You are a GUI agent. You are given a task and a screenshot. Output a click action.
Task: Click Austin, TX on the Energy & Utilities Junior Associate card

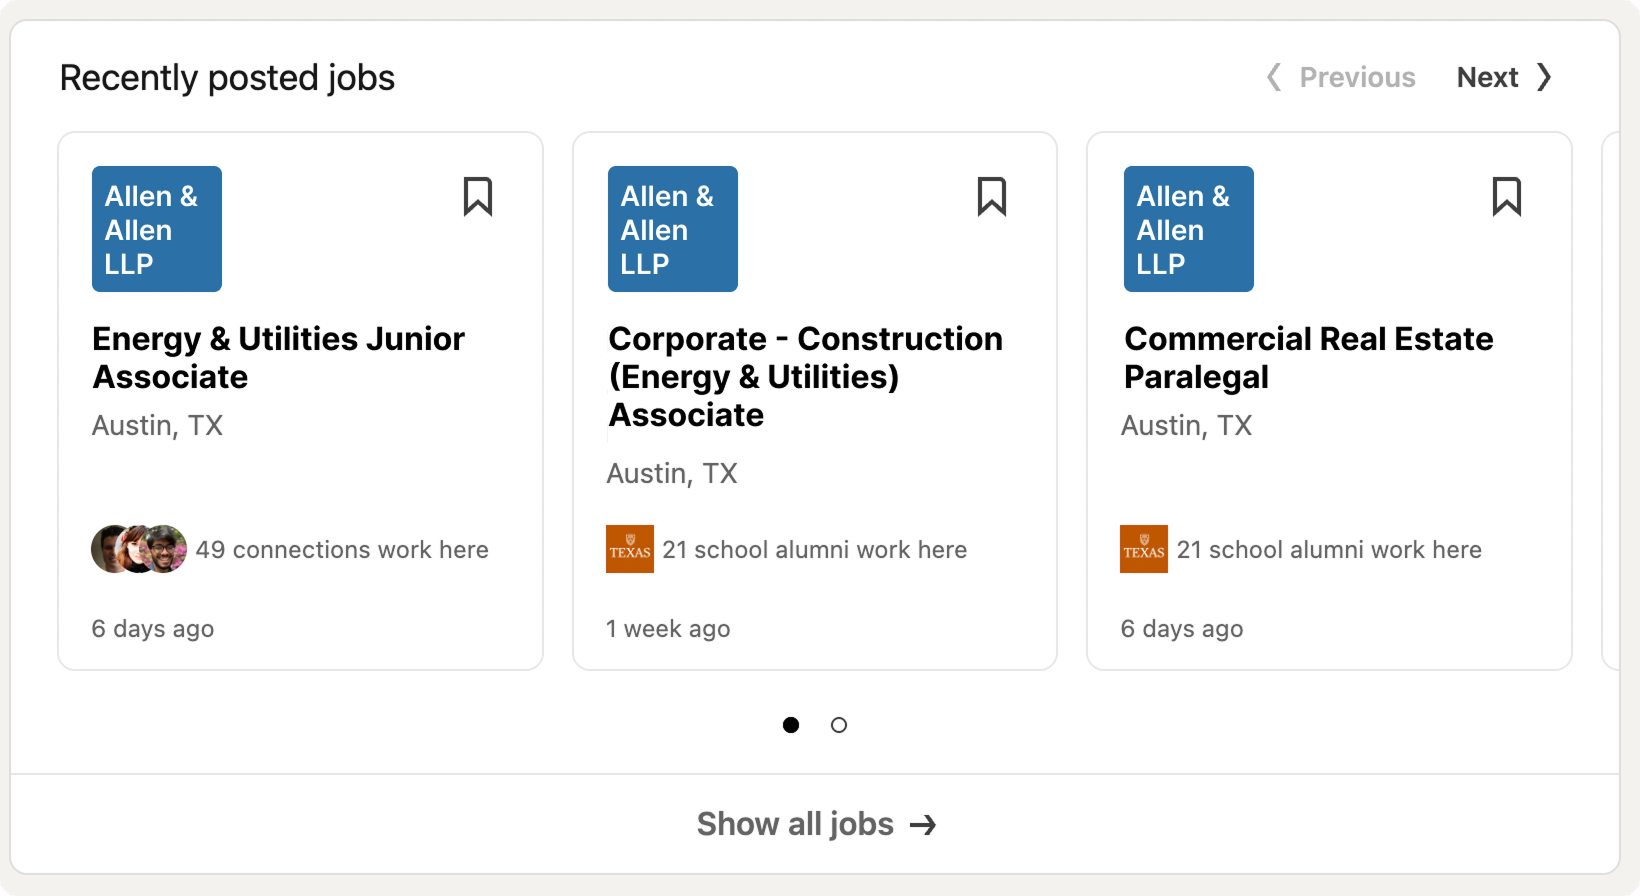(x=157, y=426)
